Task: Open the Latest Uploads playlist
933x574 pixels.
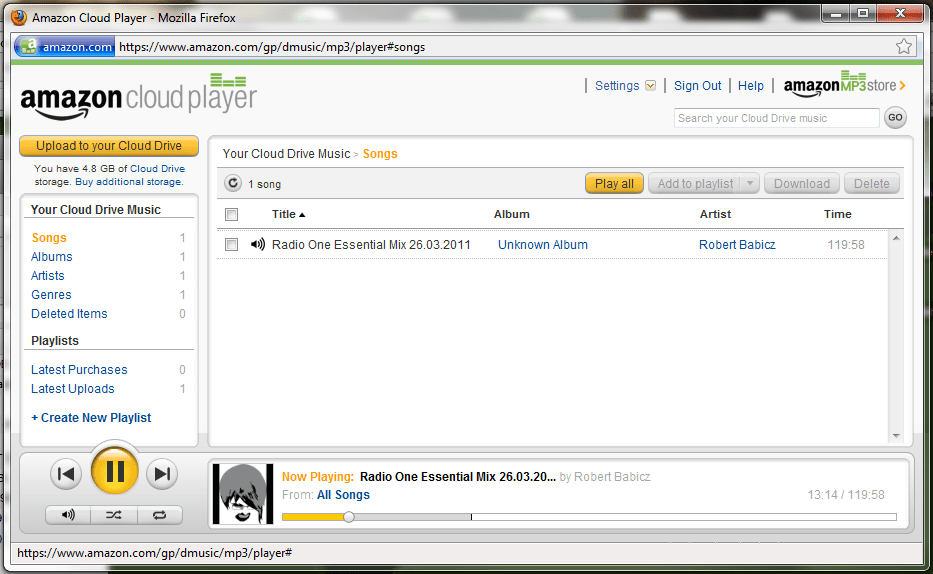Action: (x=73, y=389)
